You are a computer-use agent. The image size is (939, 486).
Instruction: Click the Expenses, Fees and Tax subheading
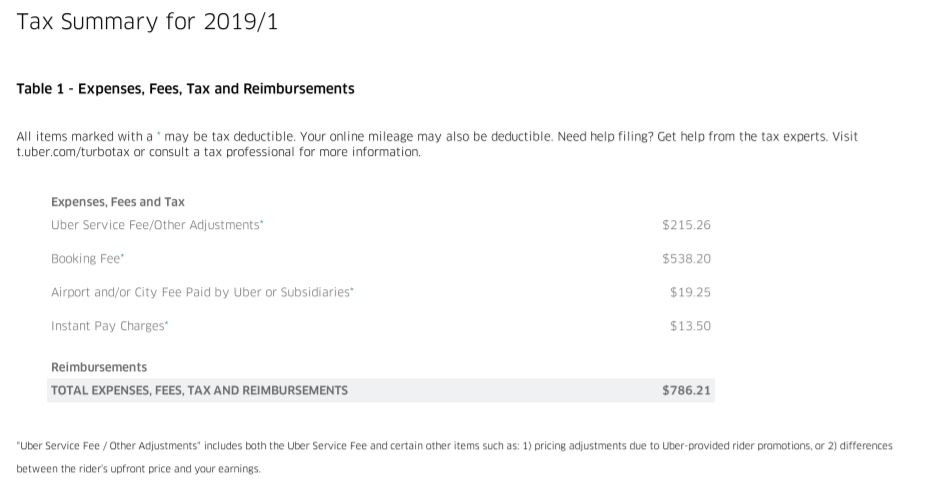coord(118,202)
